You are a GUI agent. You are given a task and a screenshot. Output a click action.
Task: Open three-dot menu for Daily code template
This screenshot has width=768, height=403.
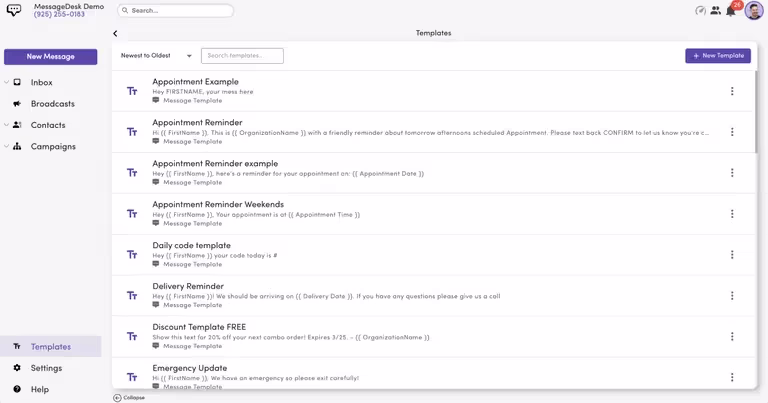point(732,255)
